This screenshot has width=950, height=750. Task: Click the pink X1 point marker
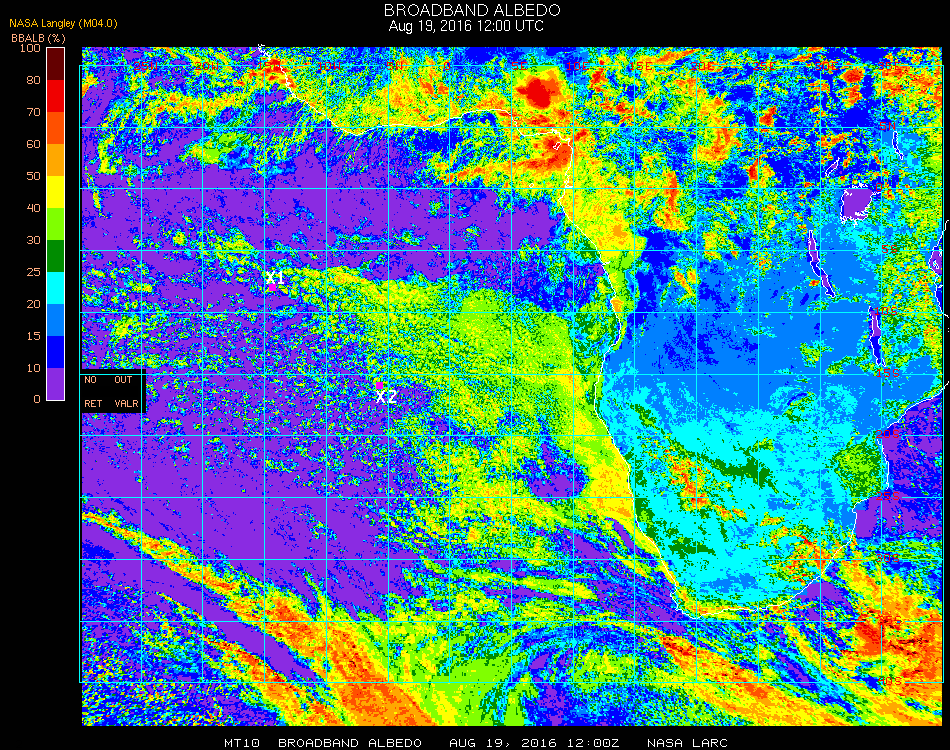pyautogui.click(x=272, y=287)
